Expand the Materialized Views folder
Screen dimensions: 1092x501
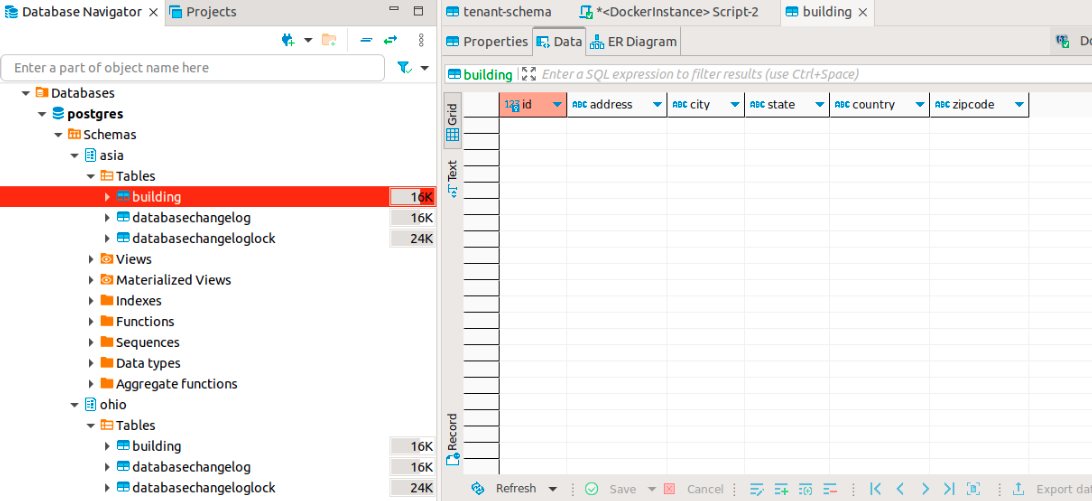pos(91,280)
